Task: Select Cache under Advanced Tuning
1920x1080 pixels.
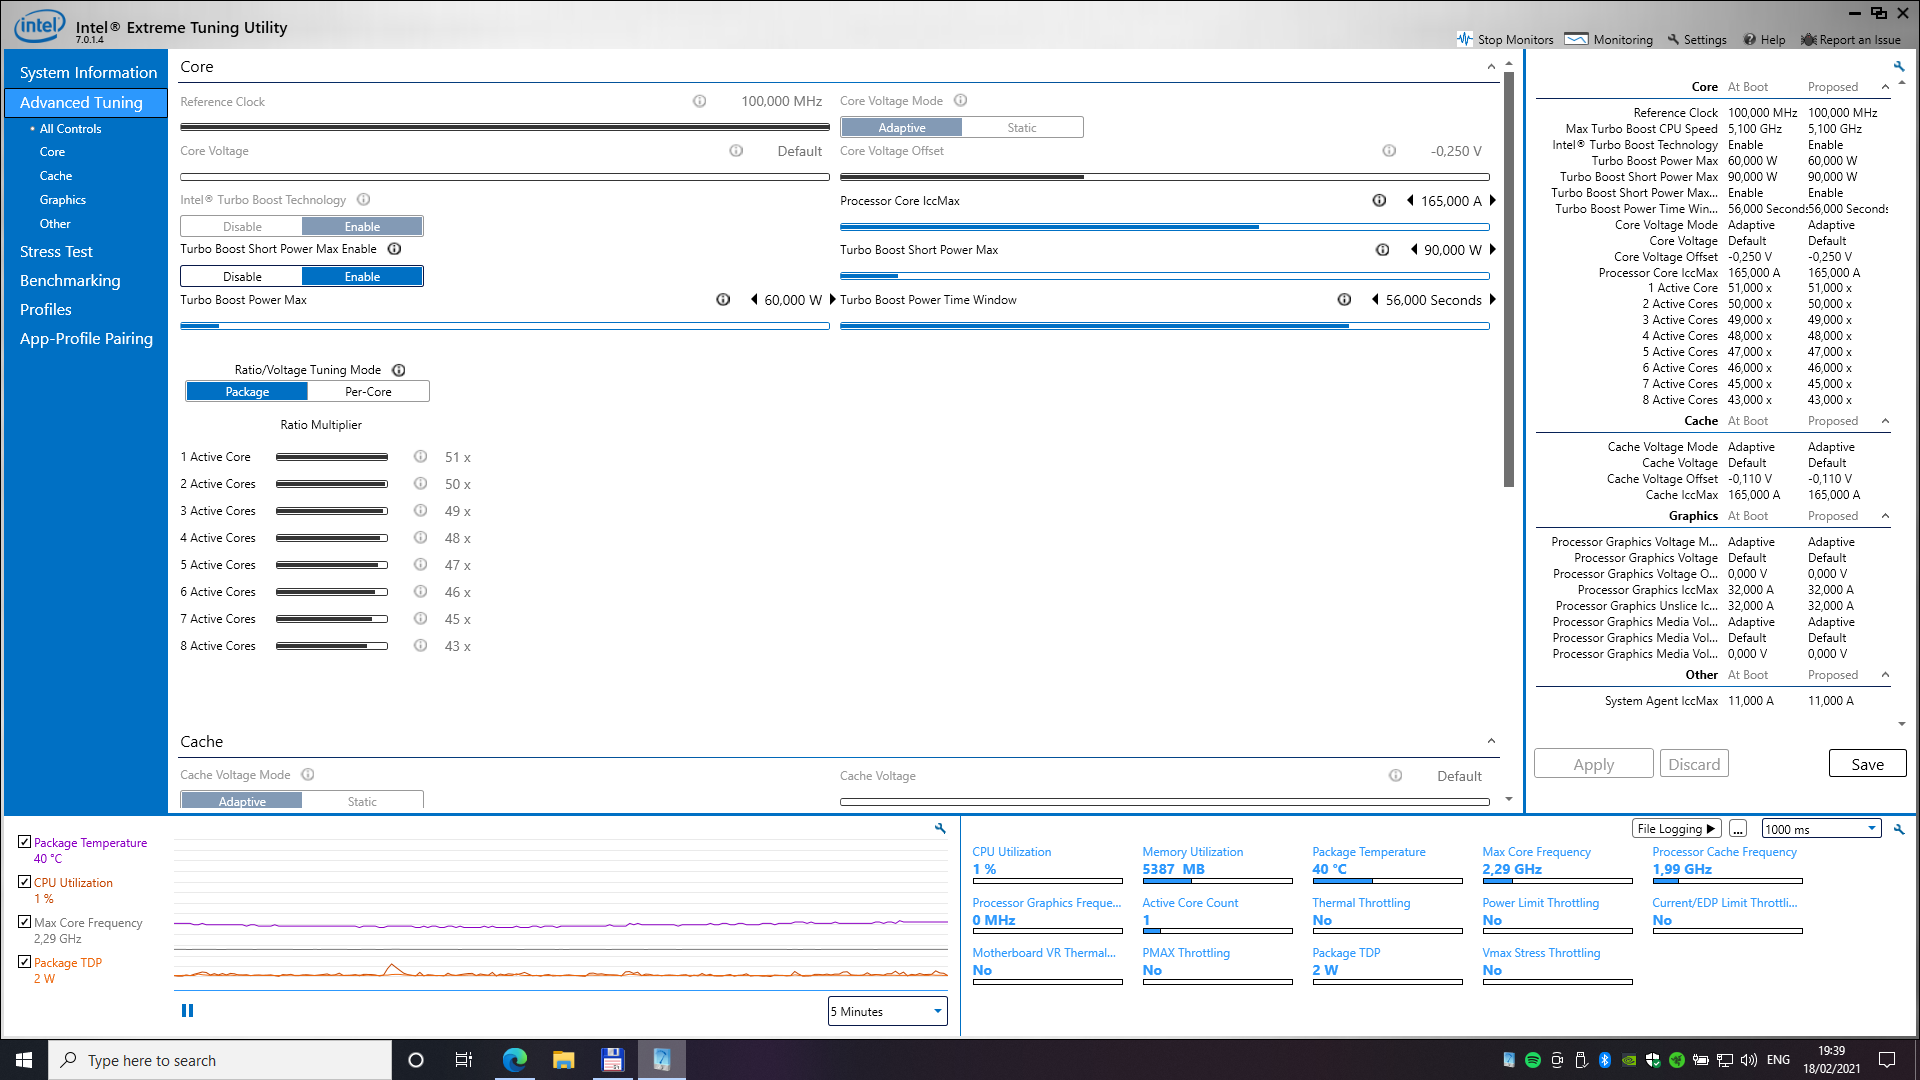Action: point(56,176)
